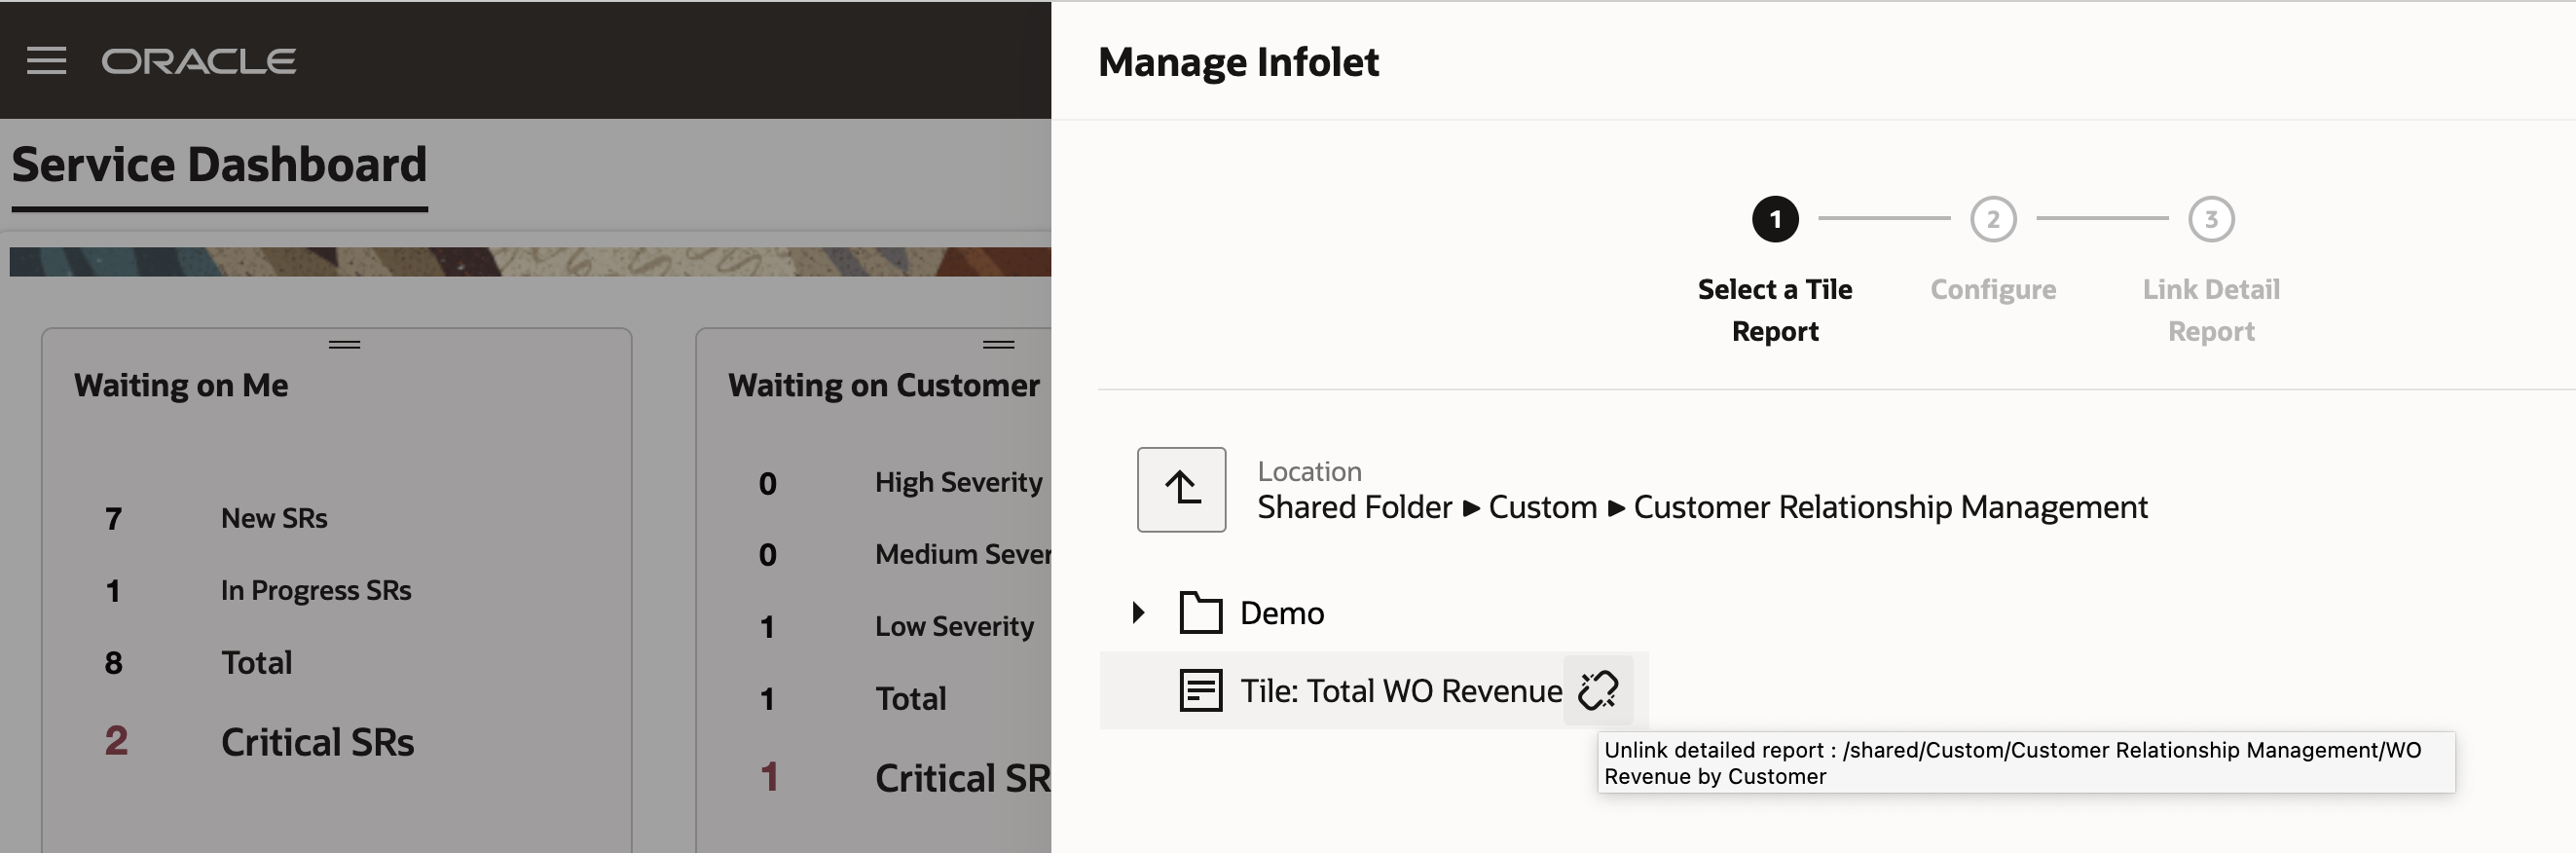The width and height of the screenshot is (2576, 853).
Task: Click Custom in the location breadcrumb
Action: (1542, 508)
